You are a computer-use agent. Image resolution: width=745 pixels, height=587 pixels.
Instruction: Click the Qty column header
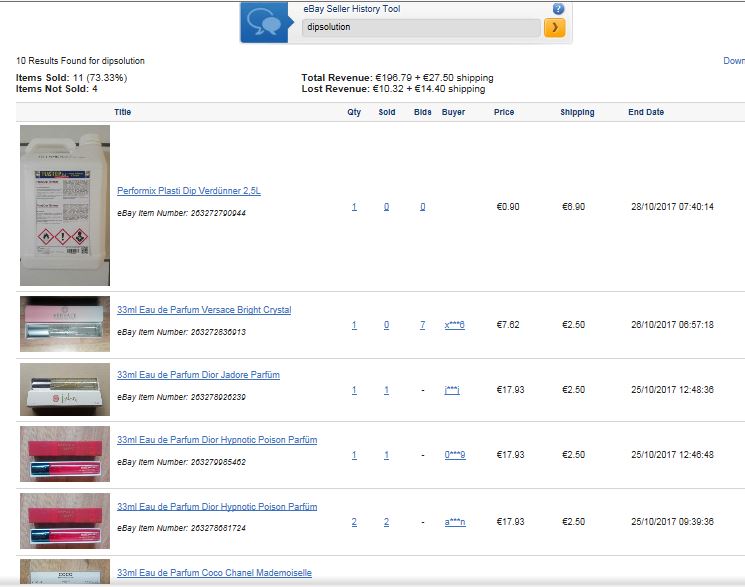pyautogui.click(x=354, y=112)
